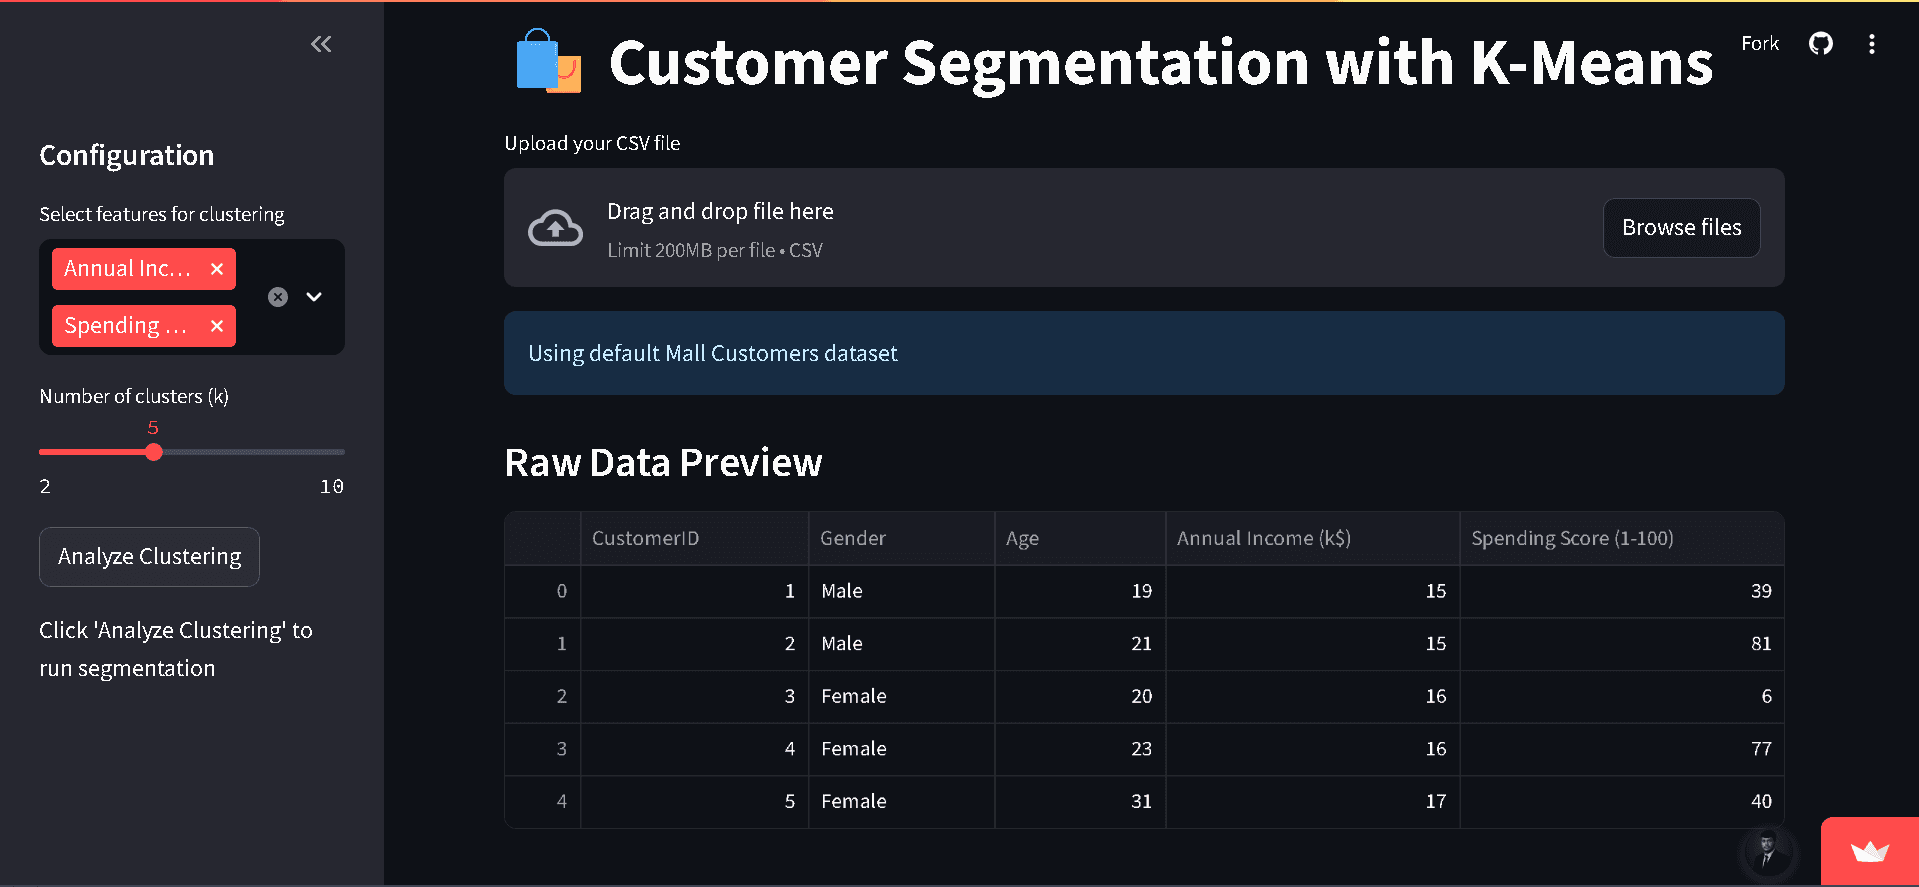The width and height of the screenshot is (1919, 887).
Task: Click the cluster count slider handle
Action: point(153,452)
